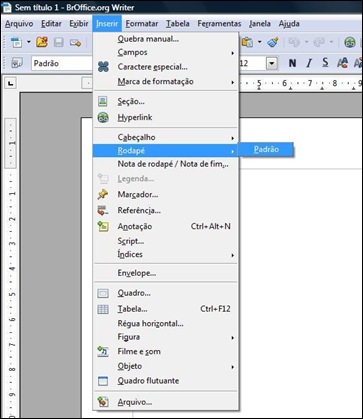
Task: Click the Seção icon in menu
Action: tap(103, 102)
